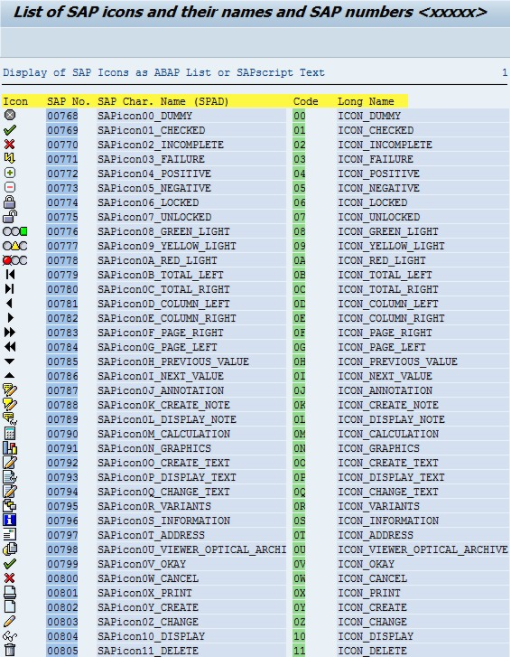Click the red X icon beside SAPicon02_INCOMPLETE
The height and width of the screenshot is (657, 510).
point(9,145)
